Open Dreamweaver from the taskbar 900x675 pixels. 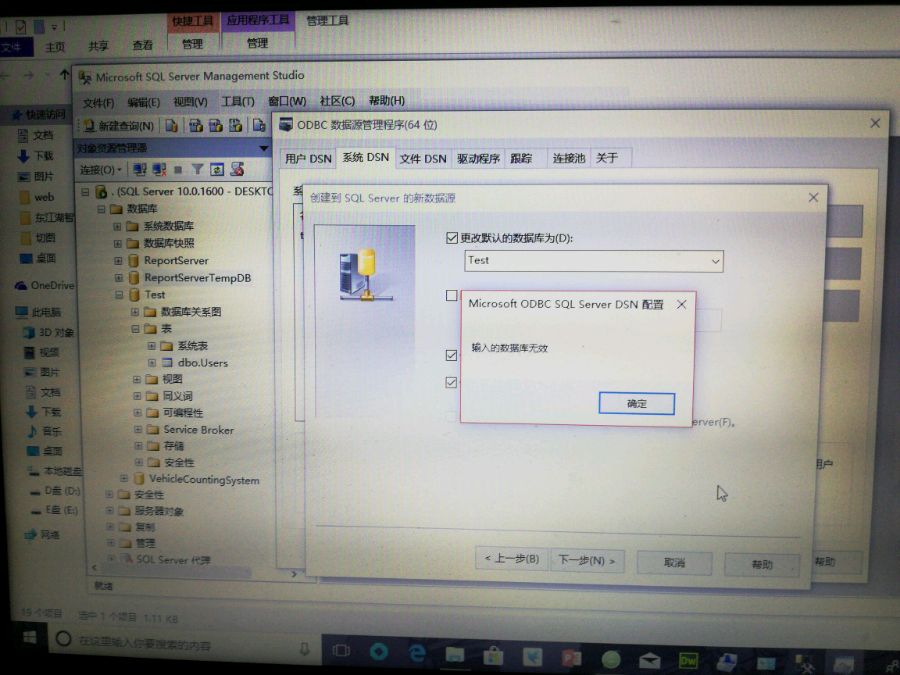pos(688,661)
